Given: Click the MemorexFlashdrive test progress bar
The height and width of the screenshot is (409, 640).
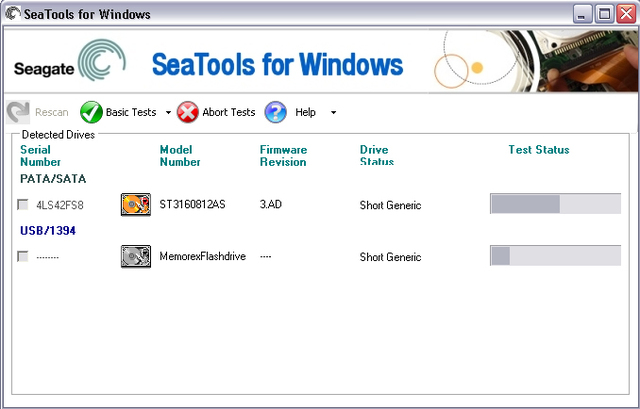Looking at the screenshot, I should pyautogui.click(x=556, y=256).
